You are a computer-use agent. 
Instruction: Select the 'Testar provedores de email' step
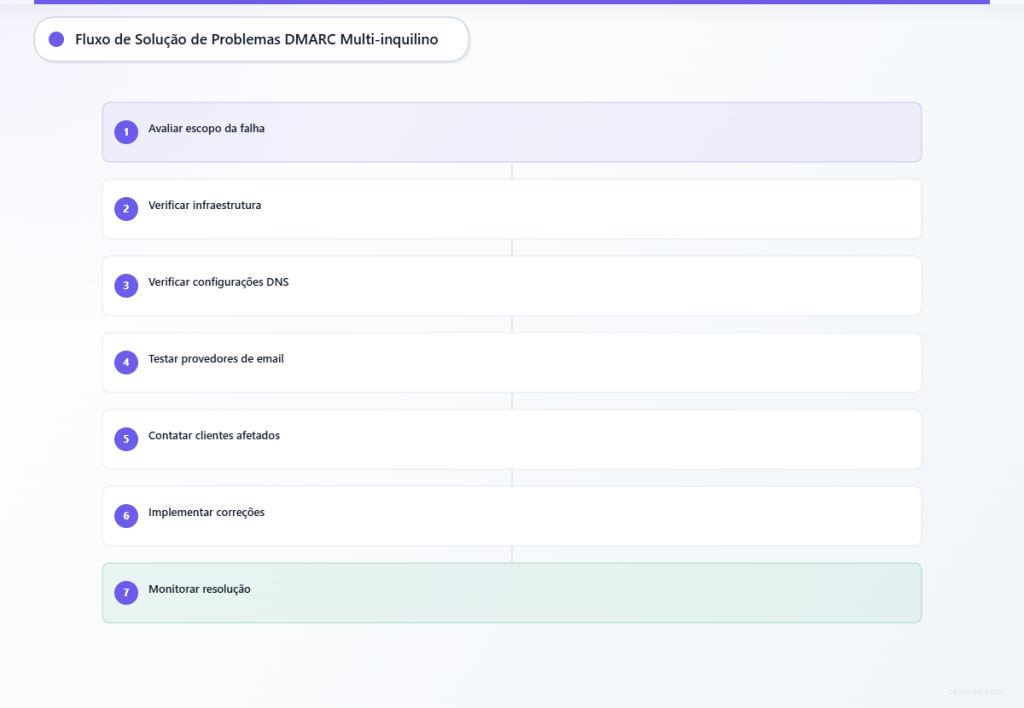click(512, 362)
